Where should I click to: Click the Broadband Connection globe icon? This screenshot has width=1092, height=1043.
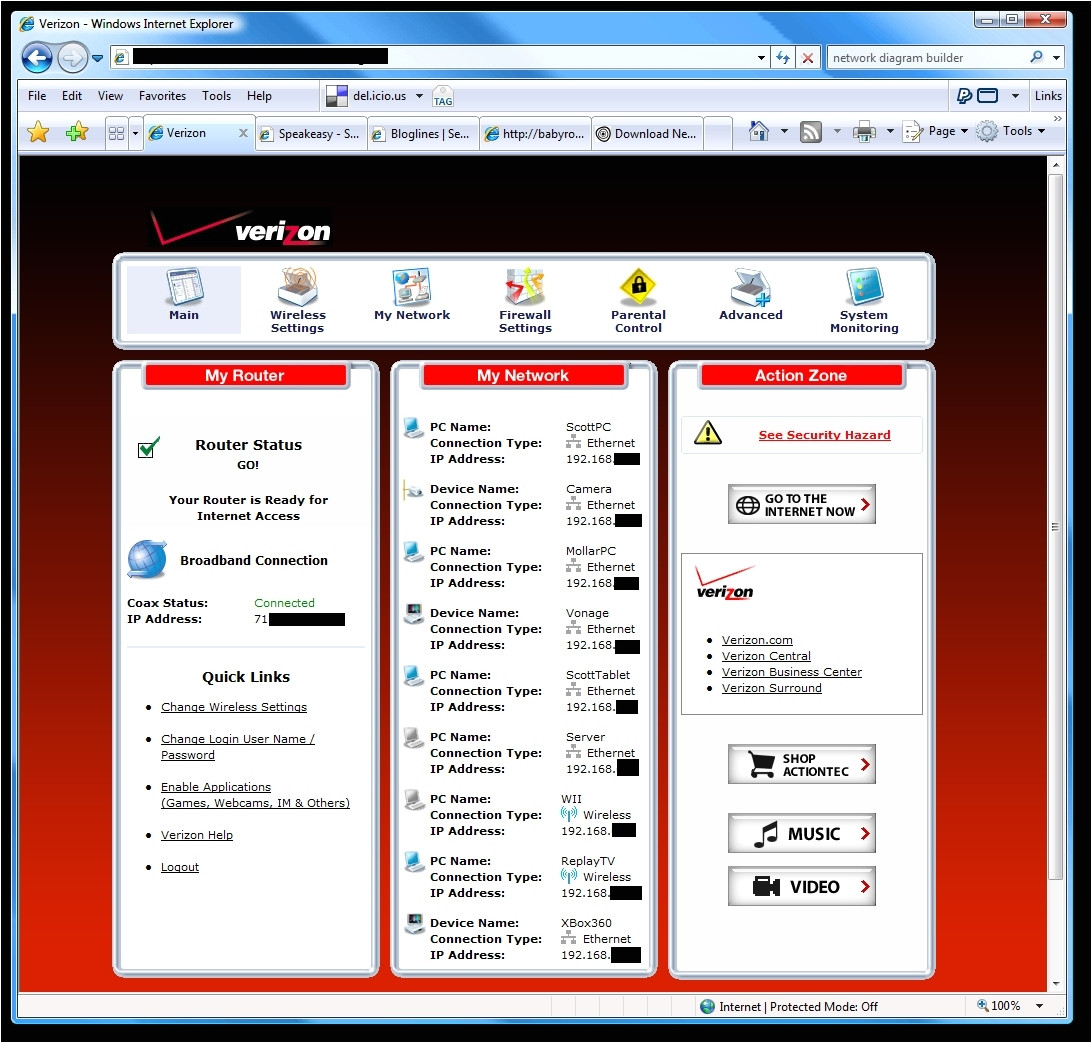pyautogui.click(x=146, y=560)
